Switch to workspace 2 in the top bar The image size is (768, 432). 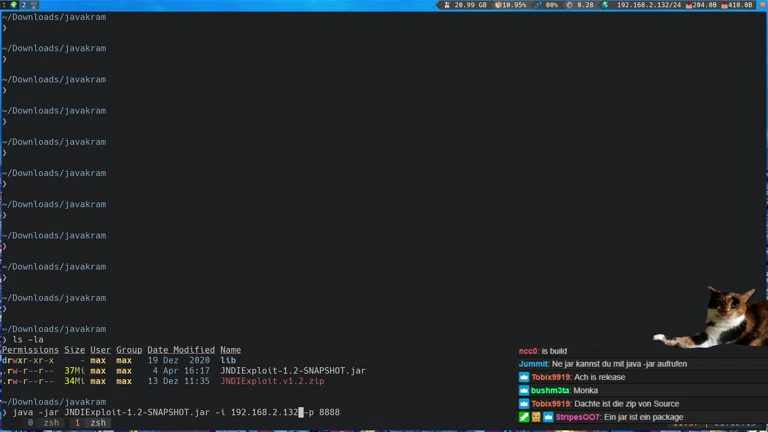click(29, 5)
